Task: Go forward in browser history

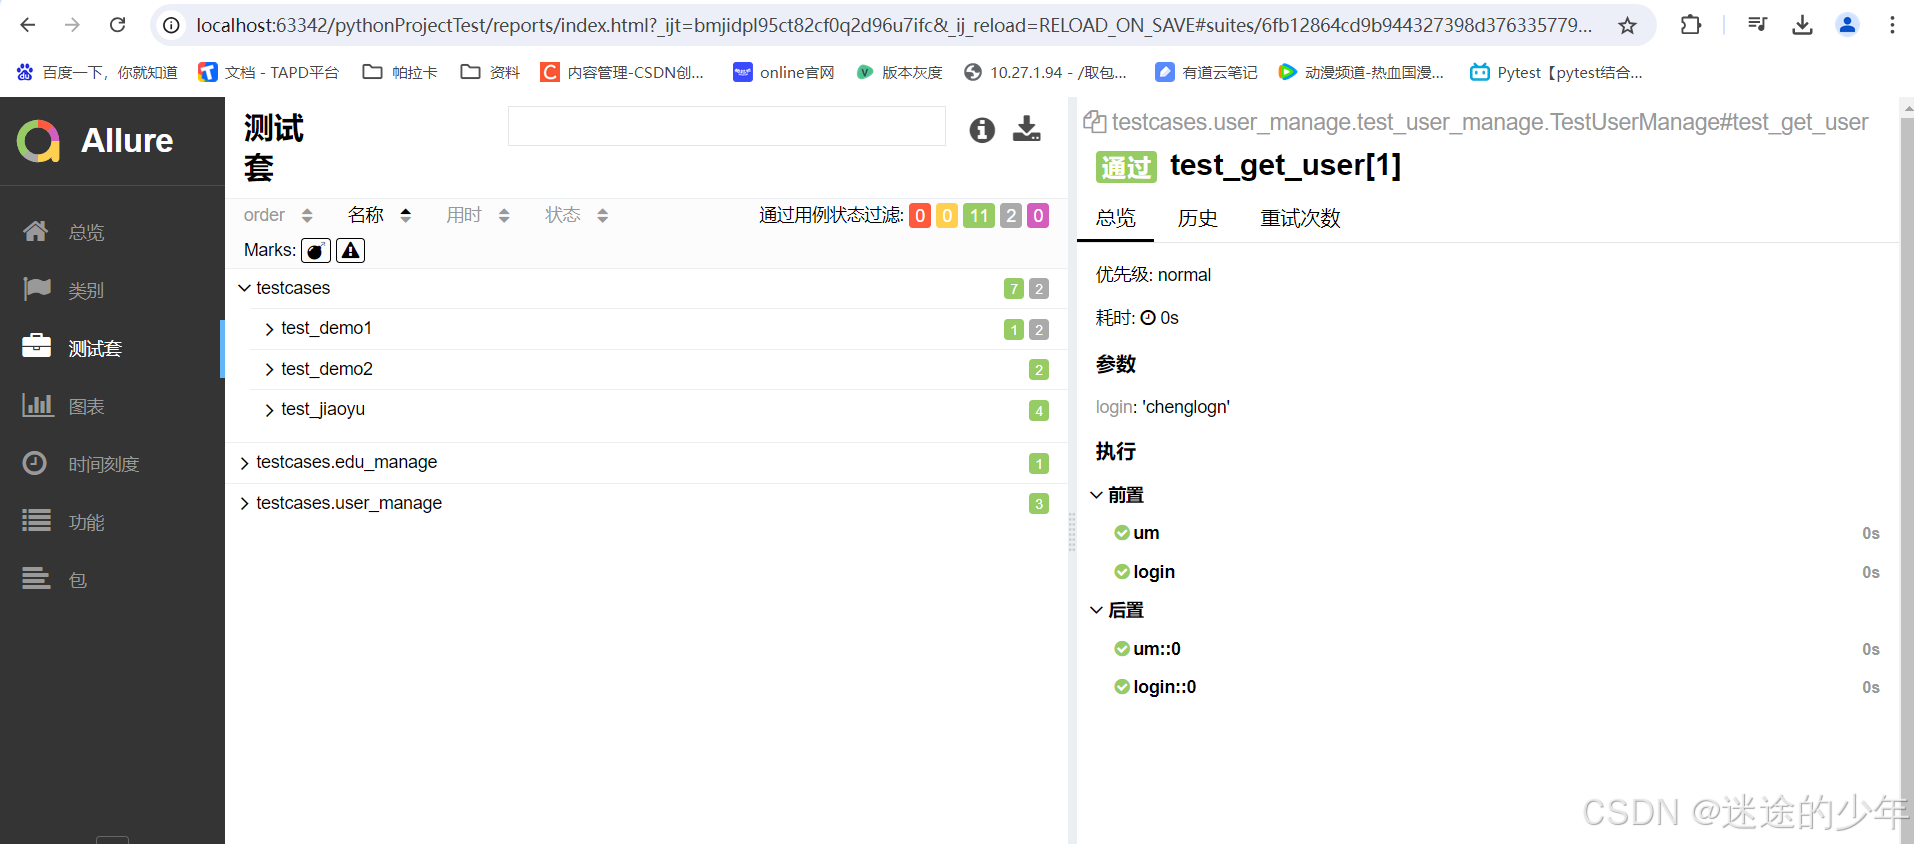Action: coord(72,25)
